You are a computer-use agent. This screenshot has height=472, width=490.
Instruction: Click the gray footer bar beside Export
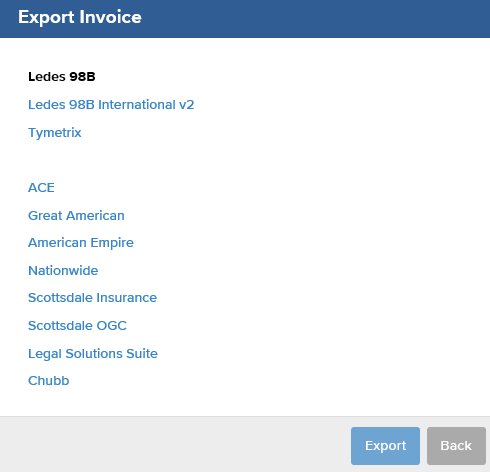click(173, 444)
